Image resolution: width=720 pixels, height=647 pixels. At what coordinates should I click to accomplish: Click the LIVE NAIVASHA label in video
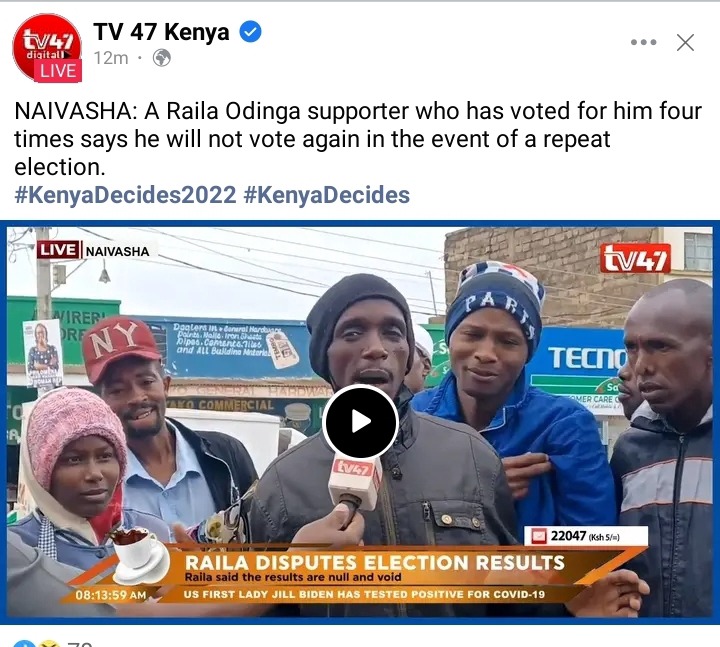tap(94, 251)
